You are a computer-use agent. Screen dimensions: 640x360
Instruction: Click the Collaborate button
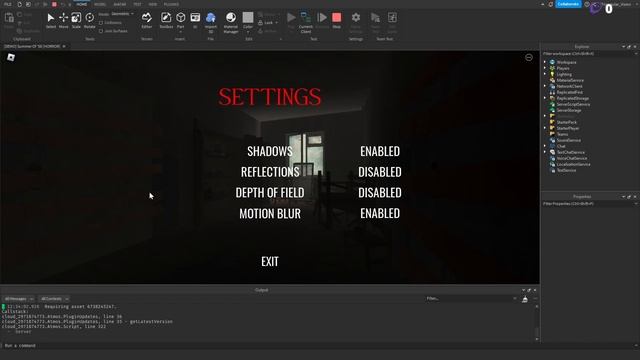[568, 4]
